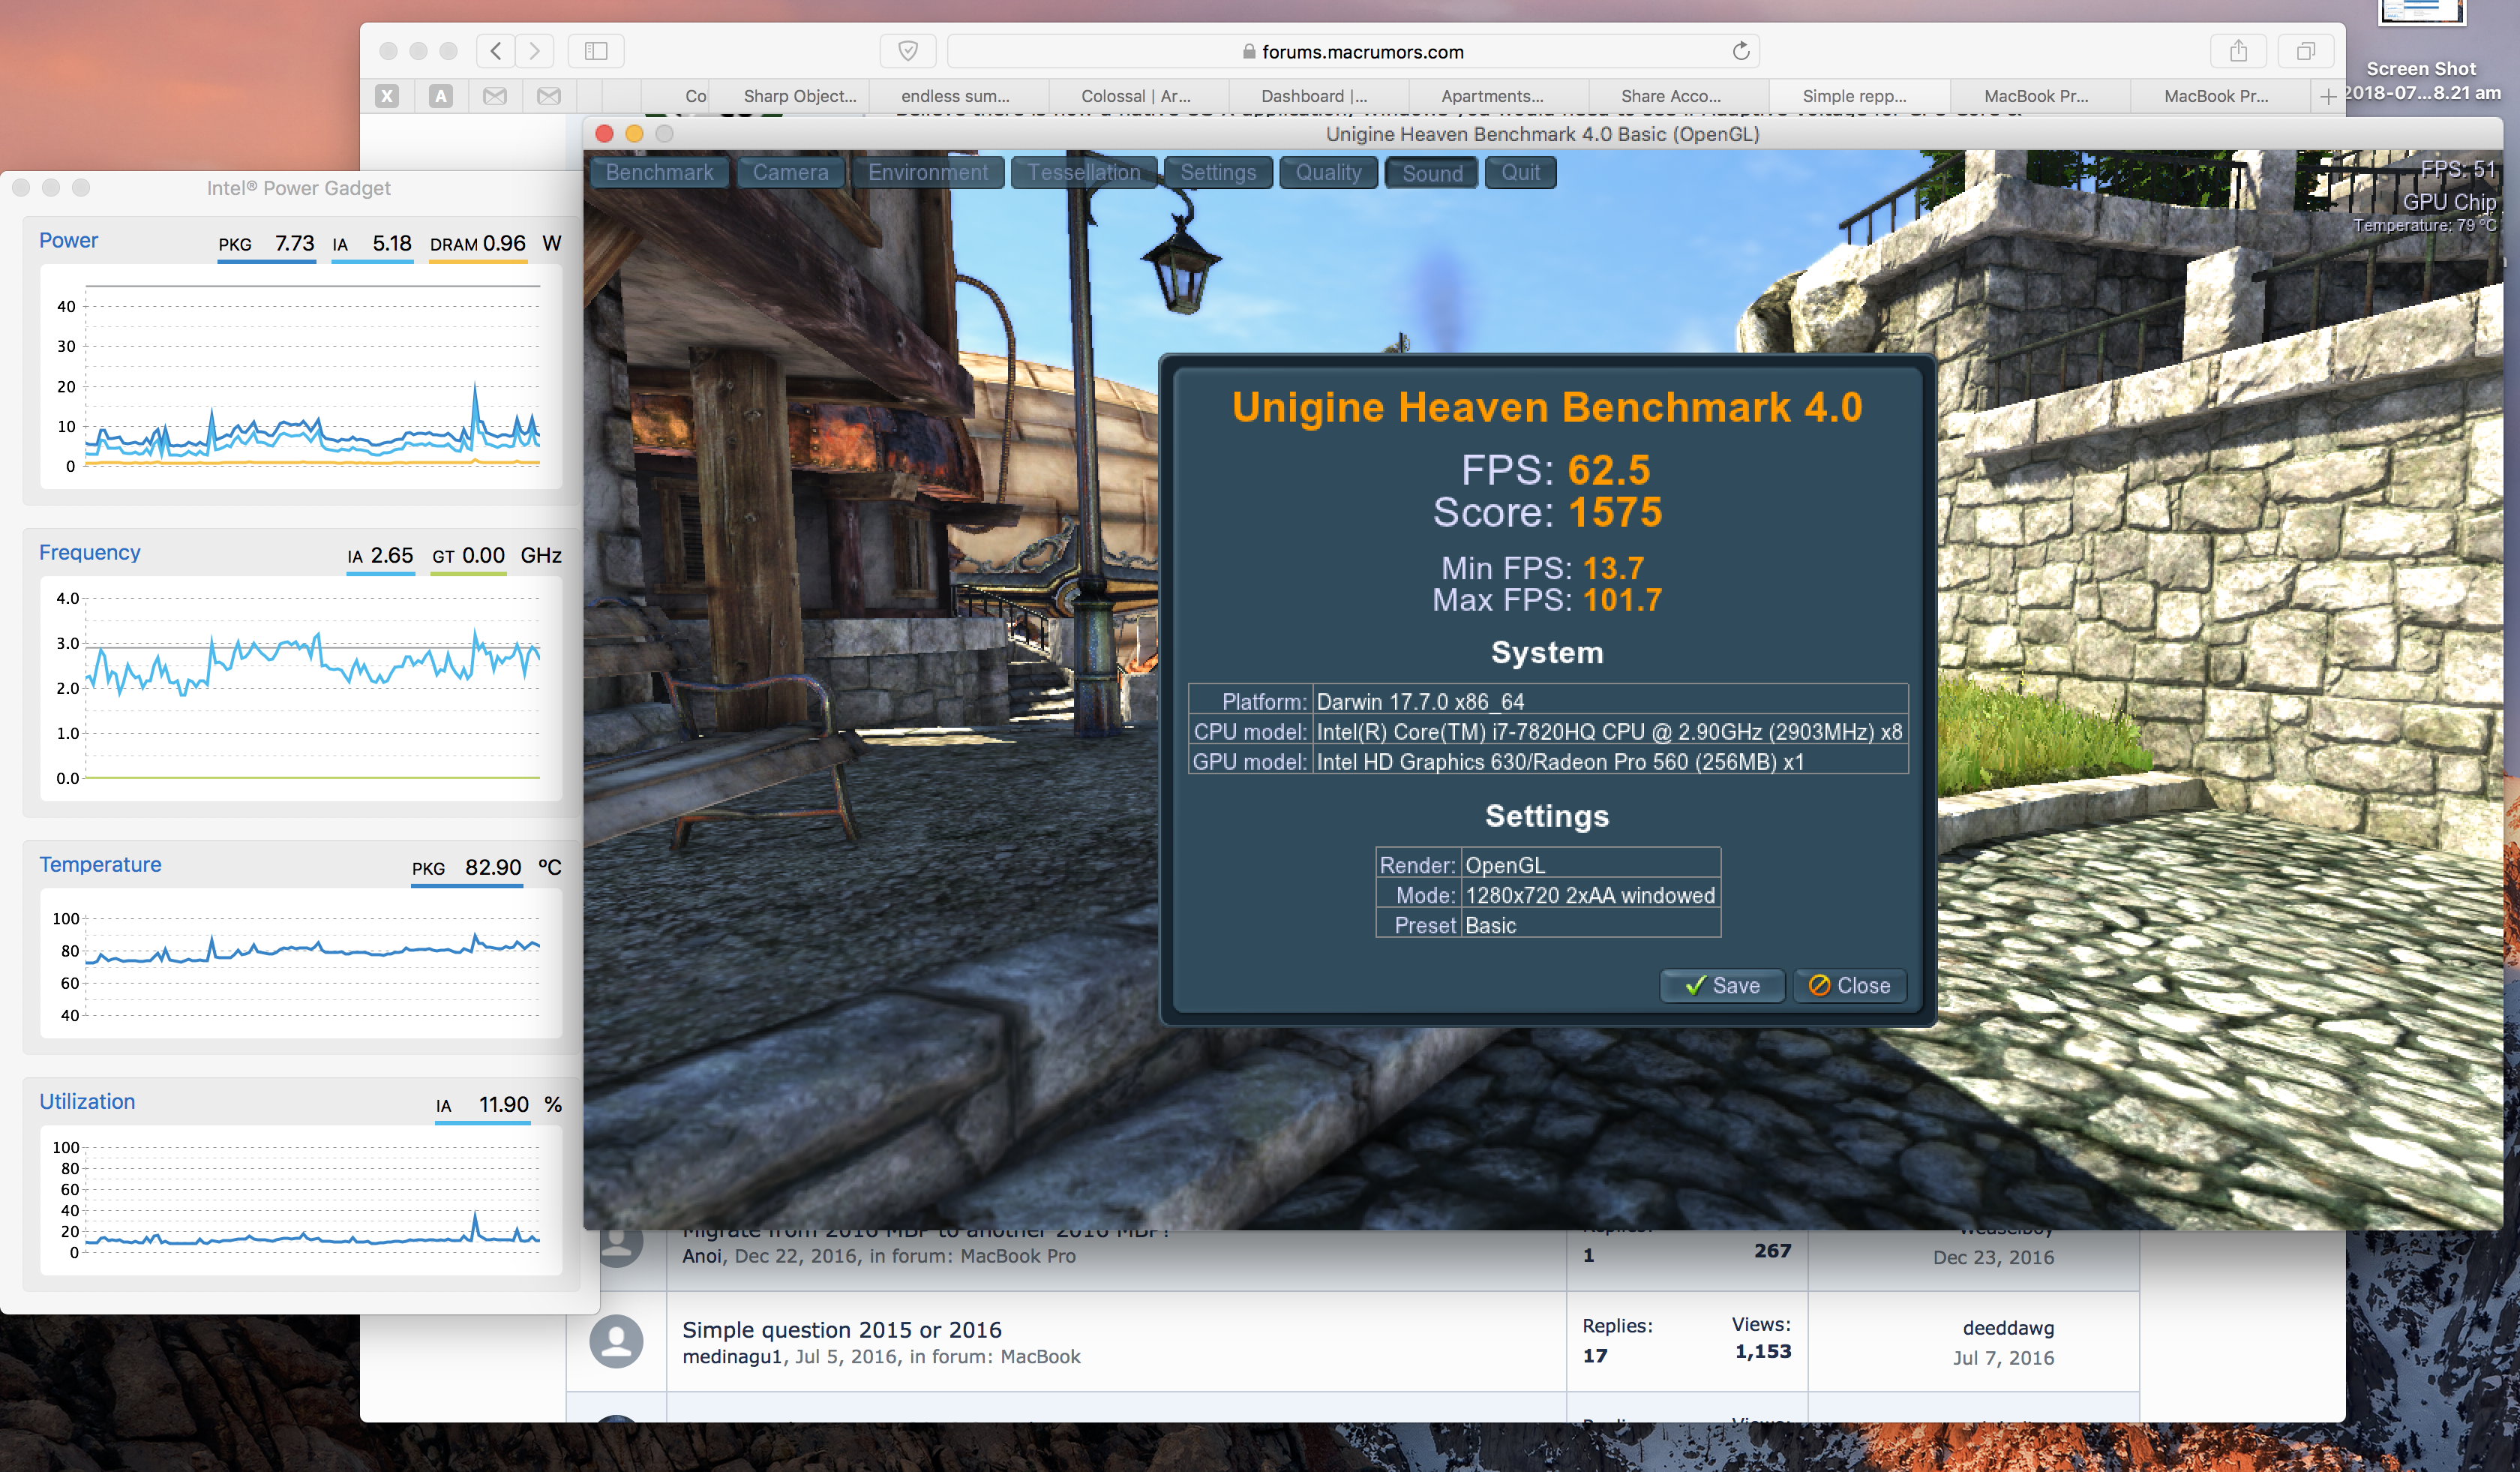2520x1472 pixels.
Task: Click Utilization heading in Power Gadget
Action: coord(87,1102)
